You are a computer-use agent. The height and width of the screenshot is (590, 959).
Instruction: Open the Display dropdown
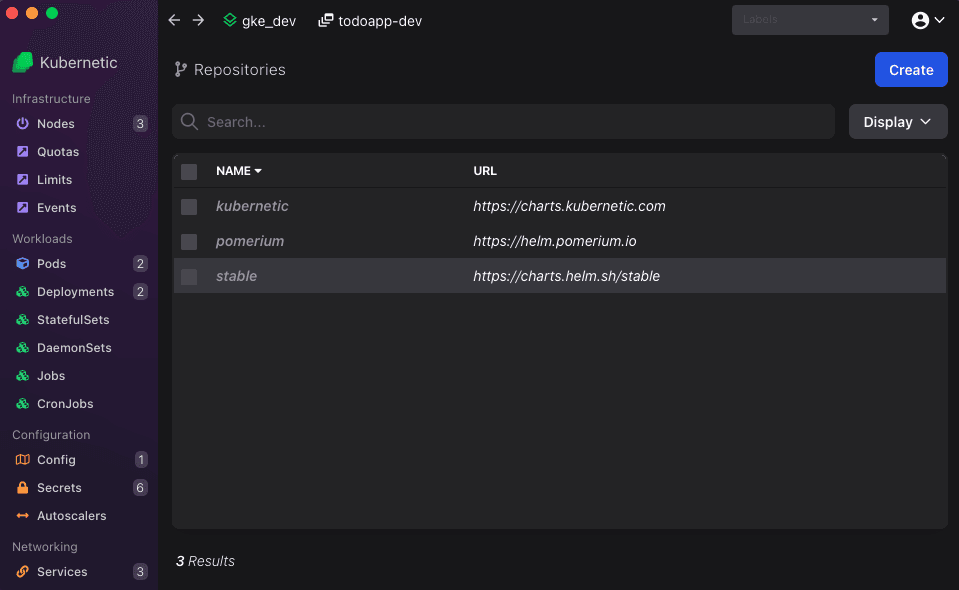pyautogui.click(x=898, y=122)
